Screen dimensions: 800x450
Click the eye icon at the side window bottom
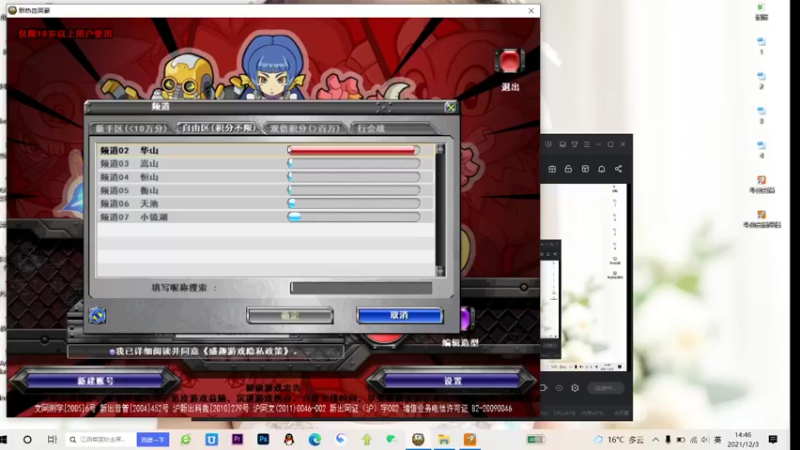(x=559, y=388)
